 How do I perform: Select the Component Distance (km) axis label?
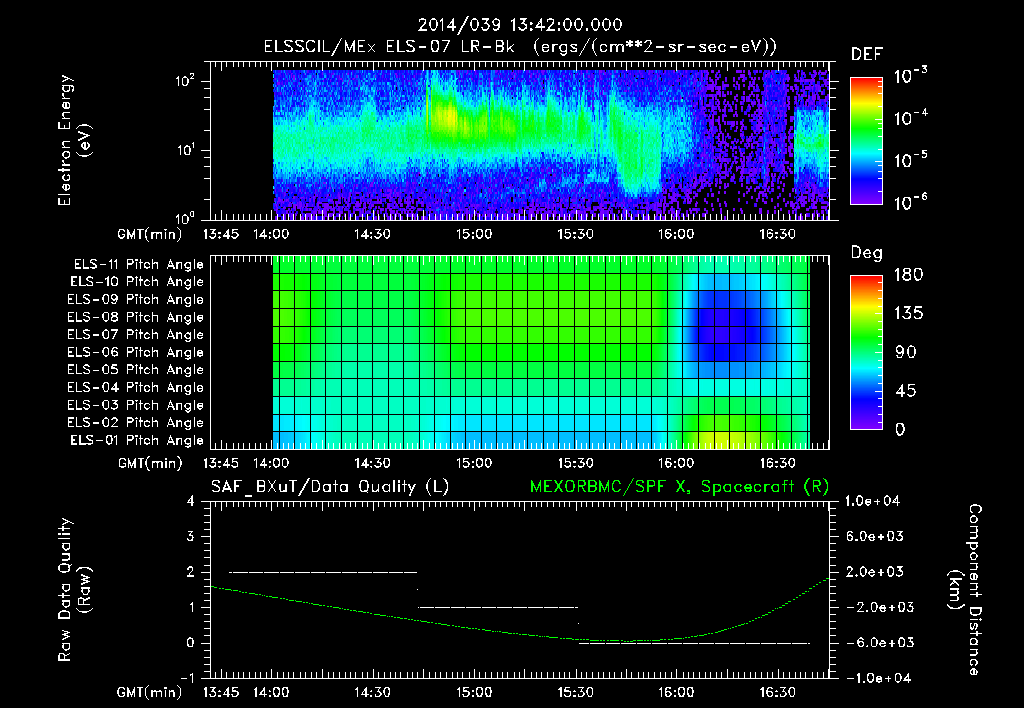(x=965, y=590)
